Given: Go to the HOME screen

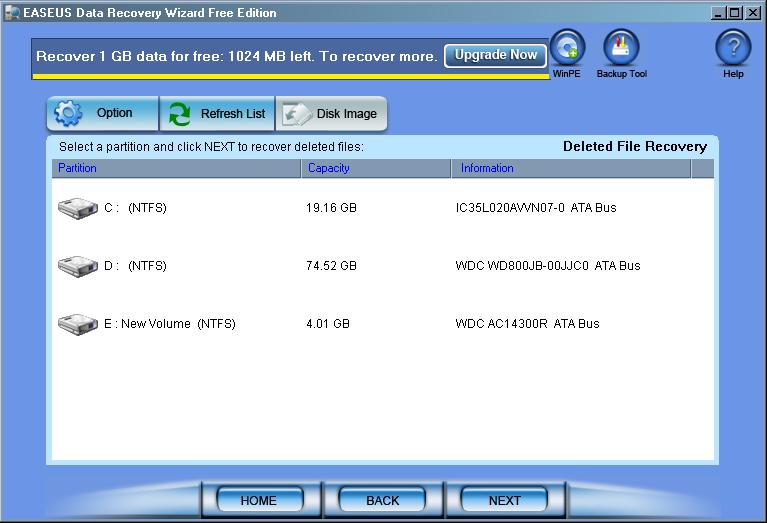Looking at the screenshot, I should [259, 500].
